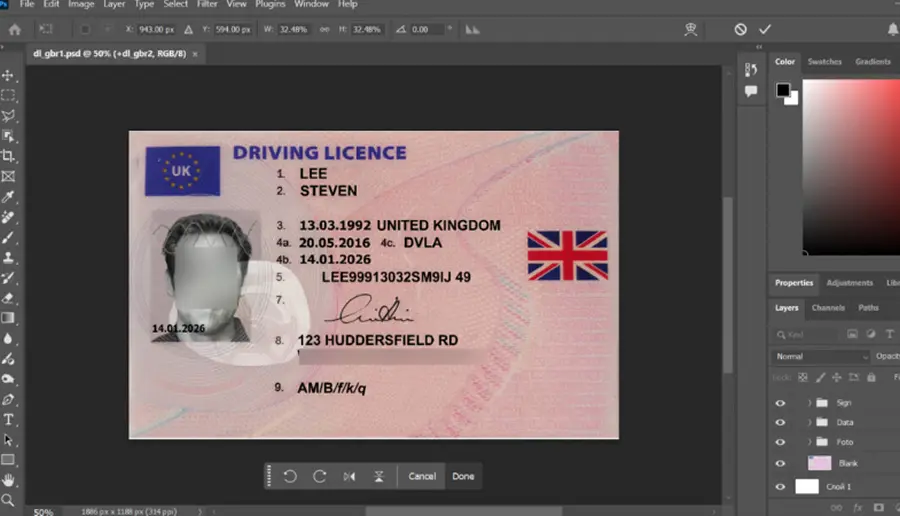Click the black foreground color swatch
Screen dimensions: 900x516
coord(782,90)
